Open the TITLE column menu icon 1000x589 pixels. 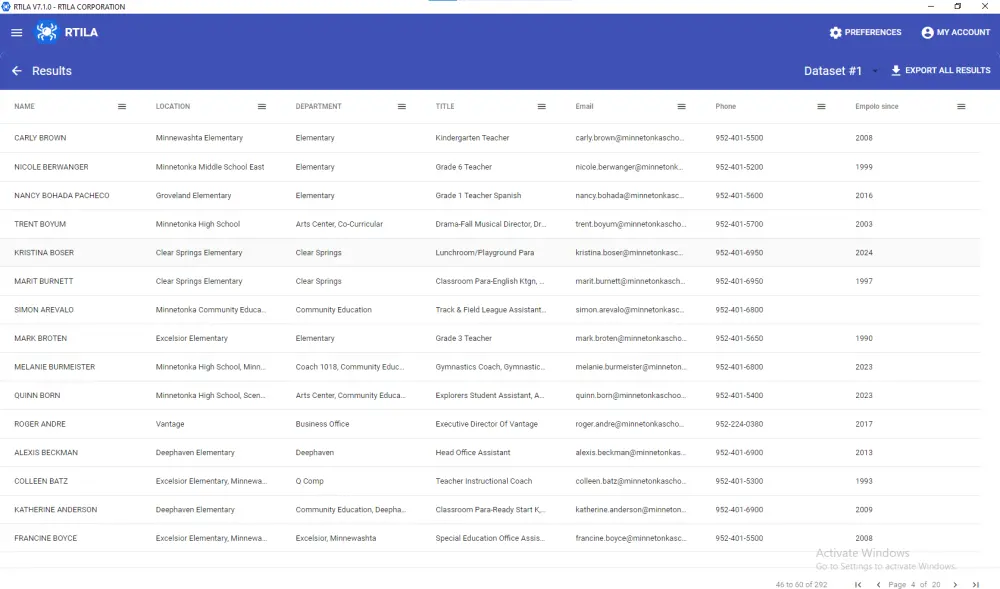[541, 106]
